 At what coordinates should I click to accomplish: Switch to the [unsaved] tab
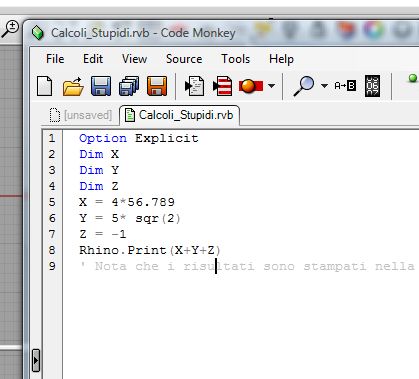(80, 115)
